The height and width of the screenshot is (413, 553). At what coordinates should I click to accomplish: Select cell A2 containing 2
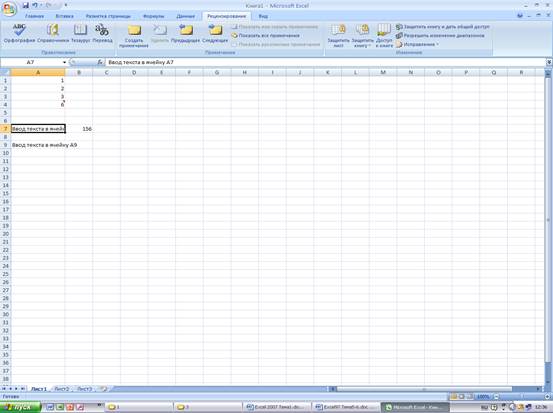(38, 89)
